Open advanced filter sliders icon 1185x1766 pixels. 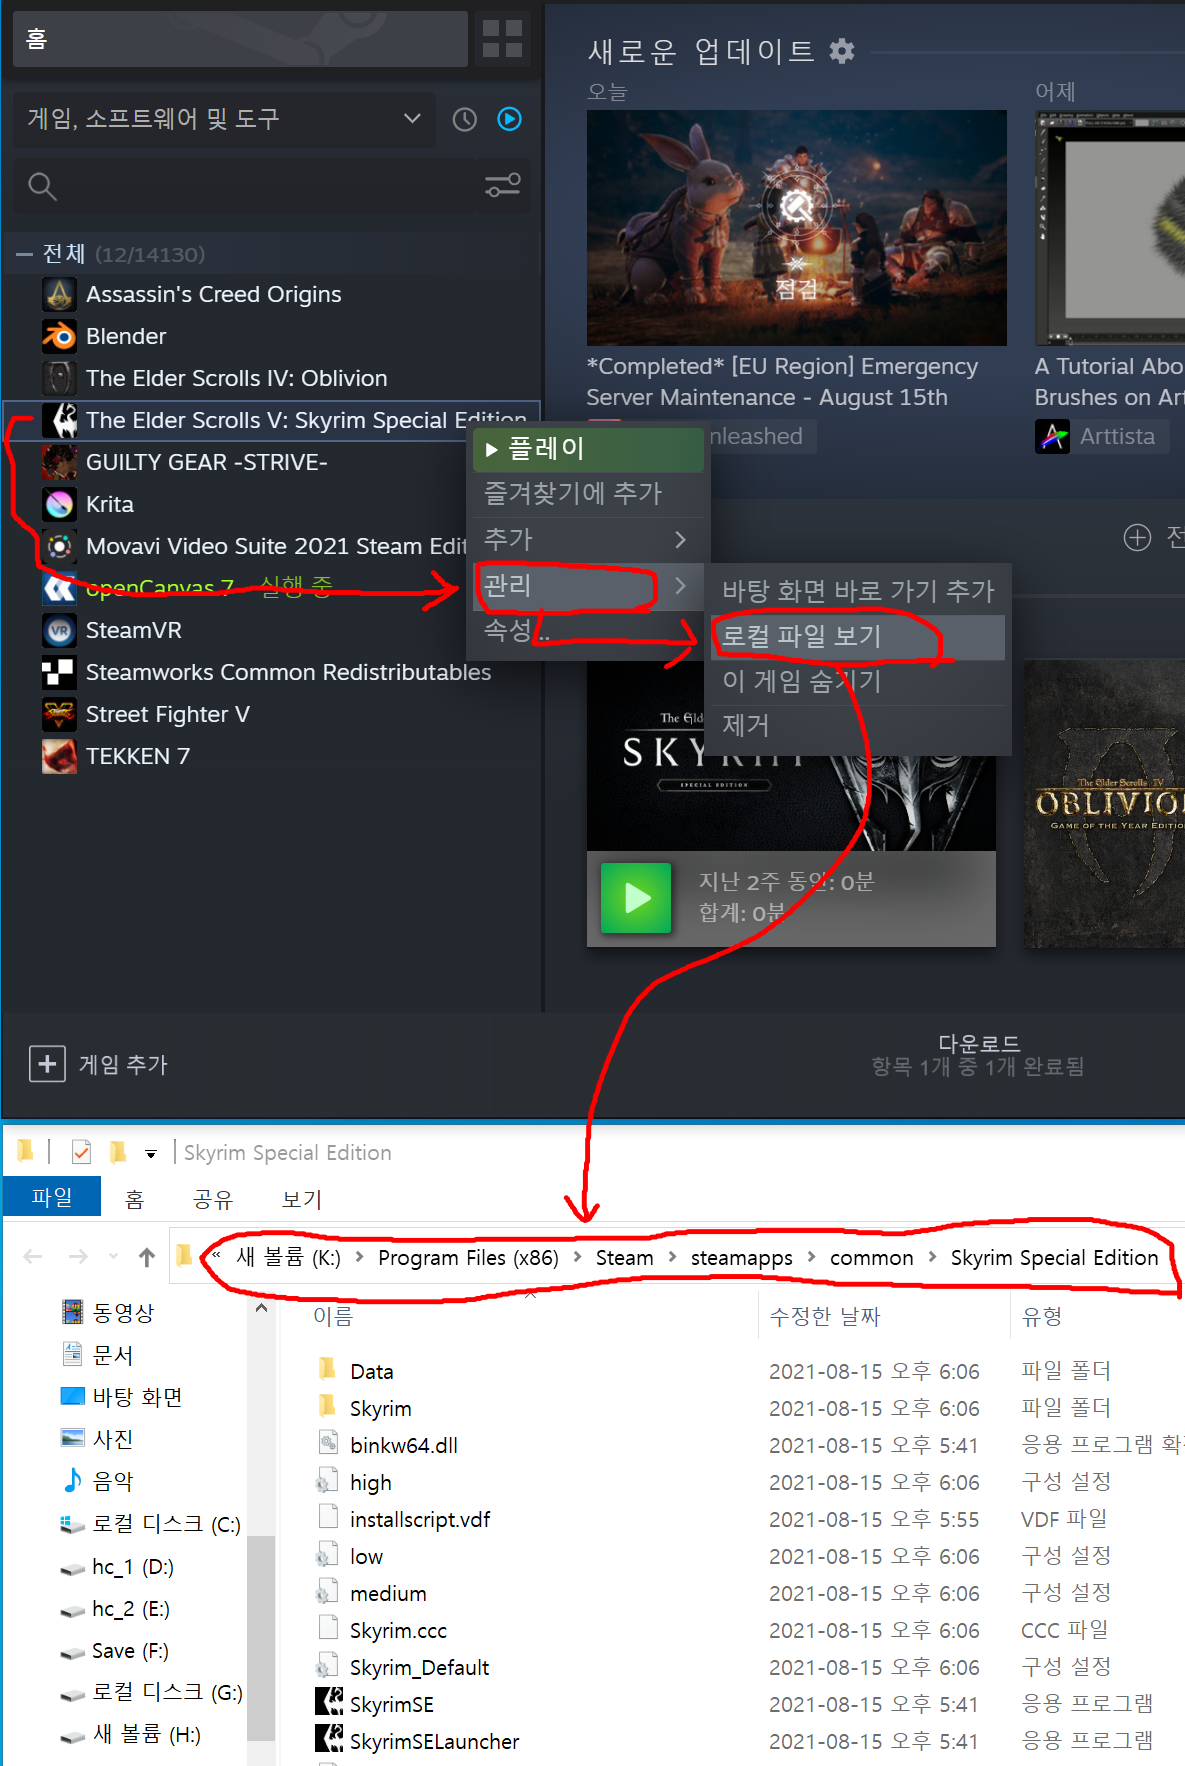502,185
